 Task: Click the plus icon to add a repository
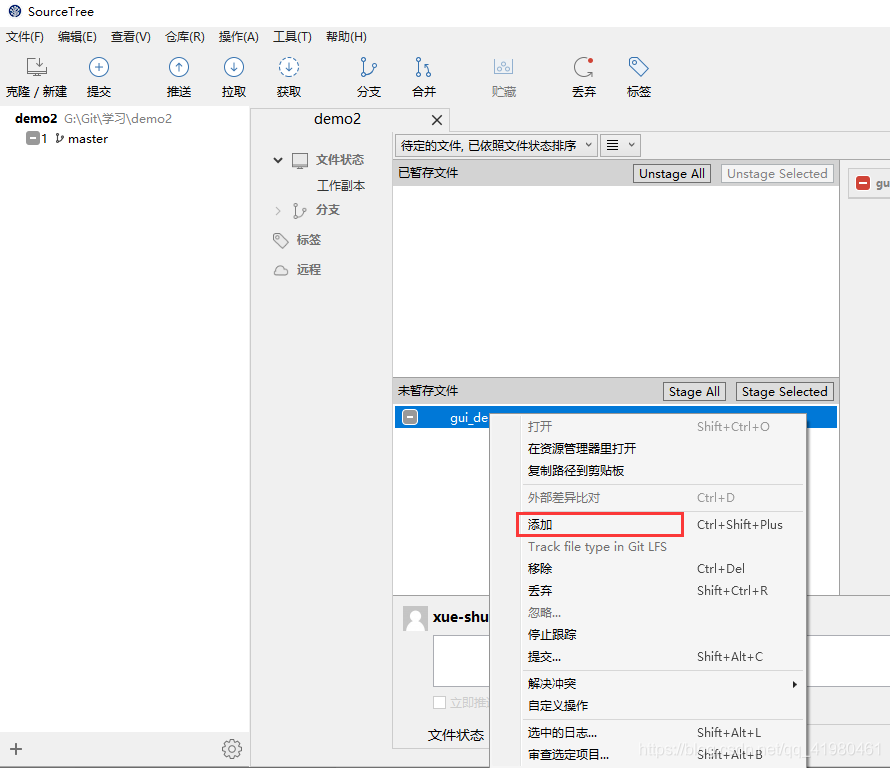(x=16, y=749)
